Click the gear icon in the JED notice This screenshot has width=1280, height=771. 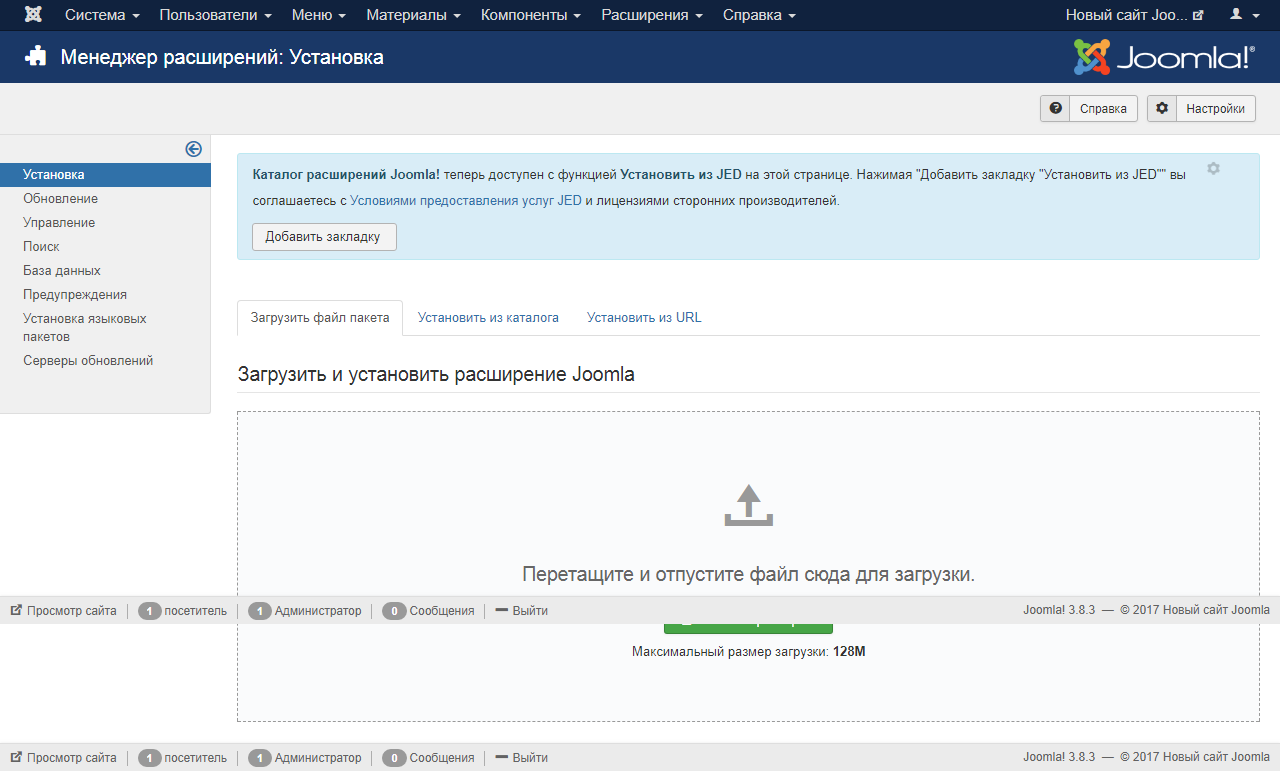click(x=1213, y=168)
